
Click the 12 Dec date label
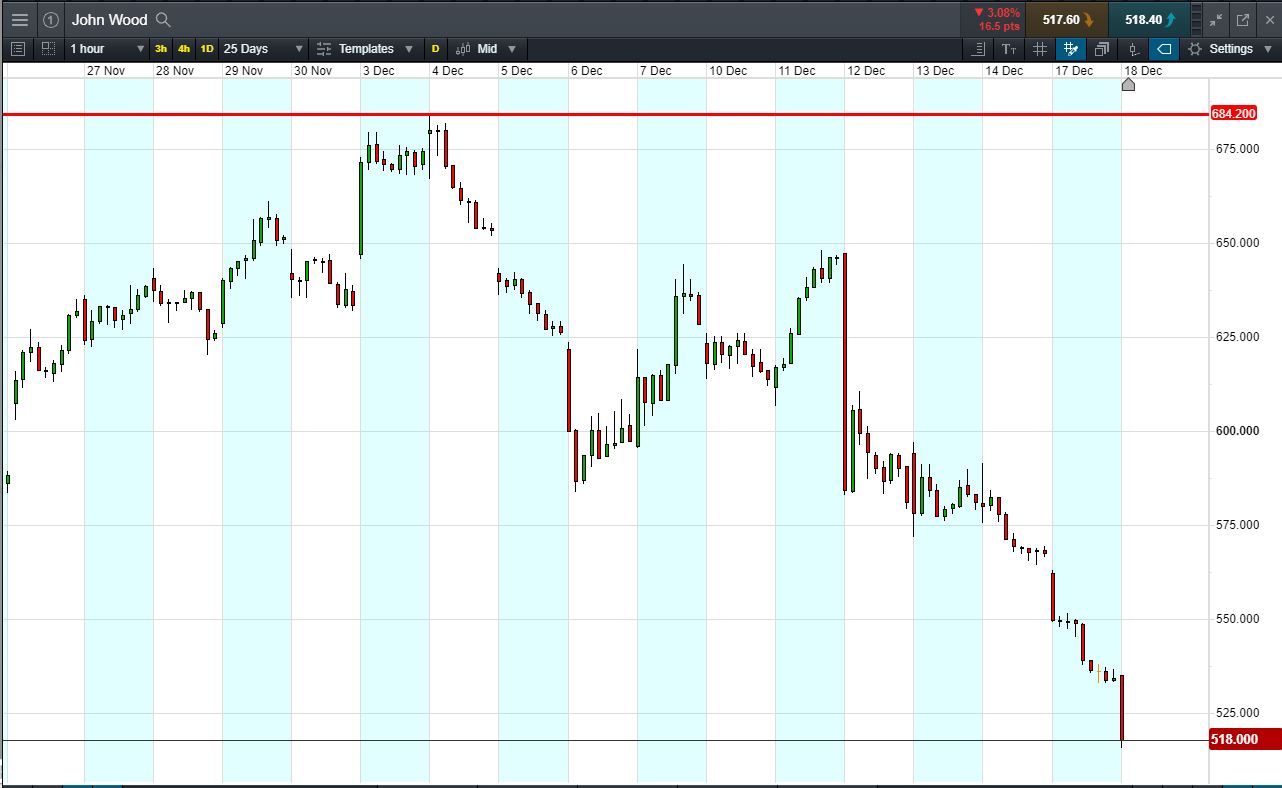866,71
